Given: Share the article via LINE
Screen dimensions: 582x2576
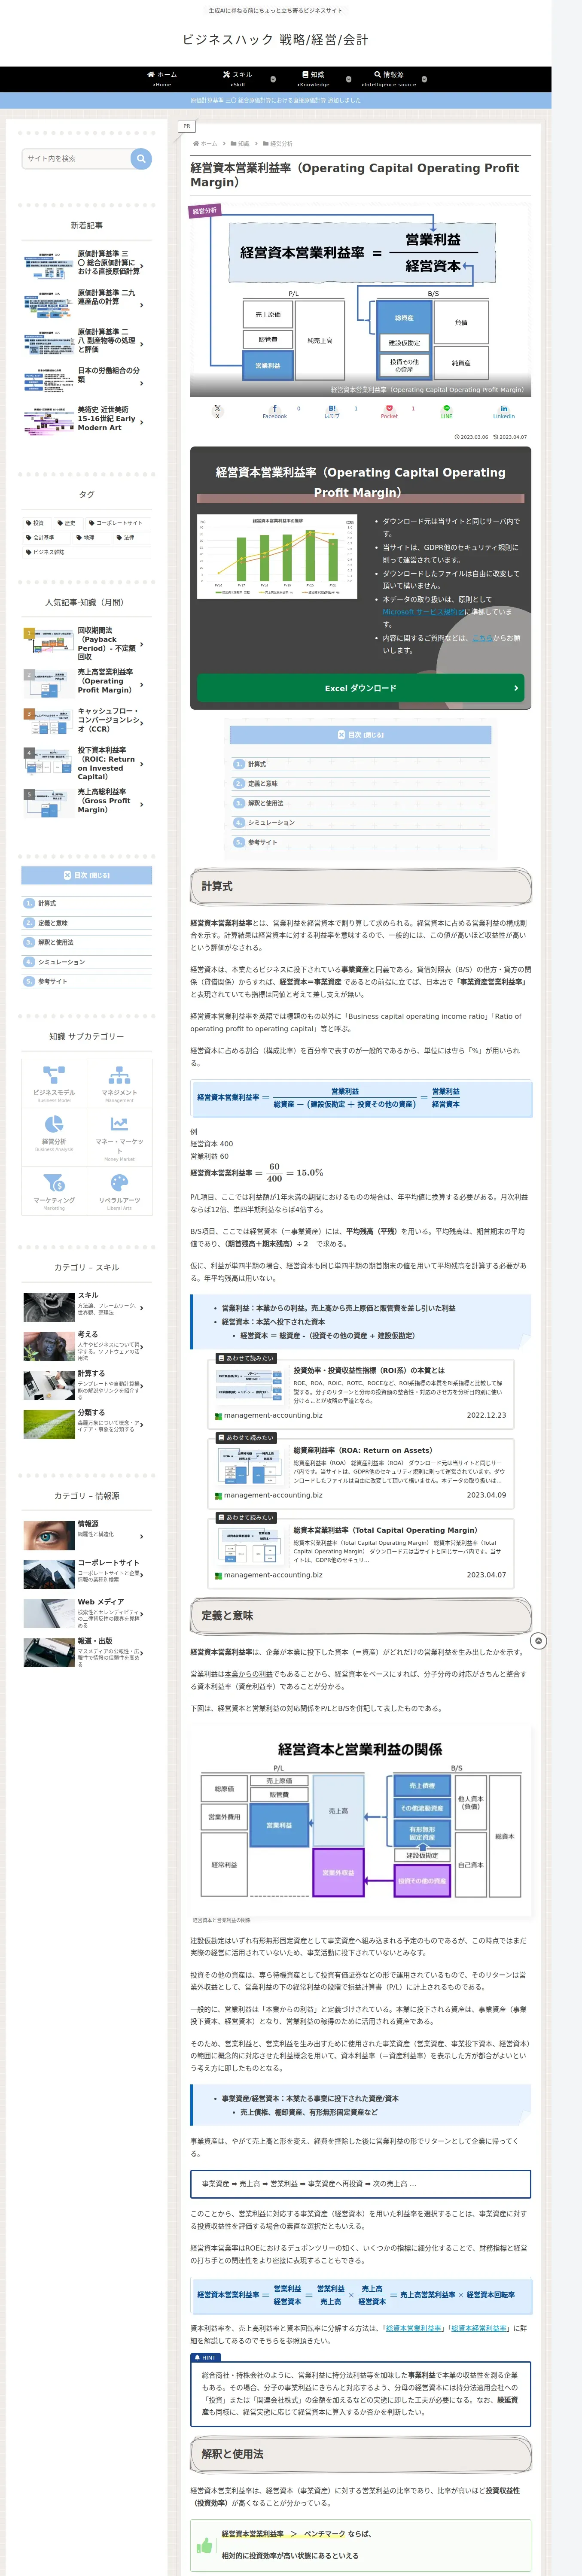Looking at the screenshot, I should coord(447,411).
